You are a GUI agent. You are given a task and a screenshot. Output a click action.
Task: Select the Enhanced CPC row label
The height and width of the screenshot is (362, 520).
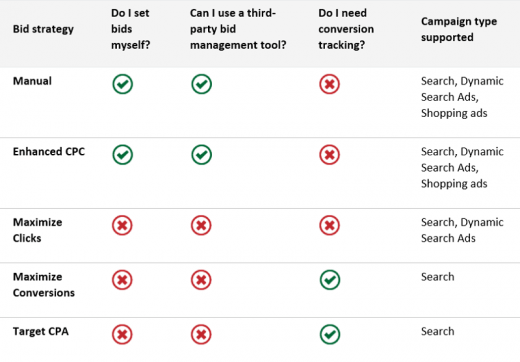pyautogui.click(x=49, y=152)
